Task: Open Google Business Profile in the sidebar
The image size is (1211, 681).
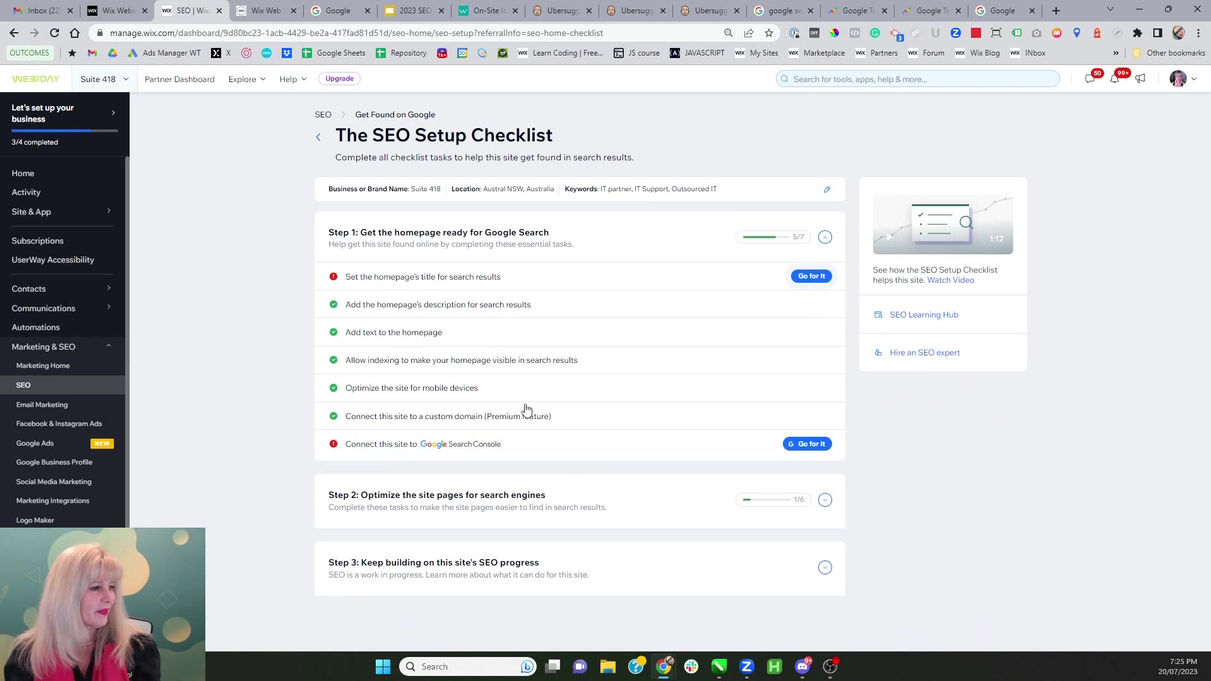Action: [54, 462]
